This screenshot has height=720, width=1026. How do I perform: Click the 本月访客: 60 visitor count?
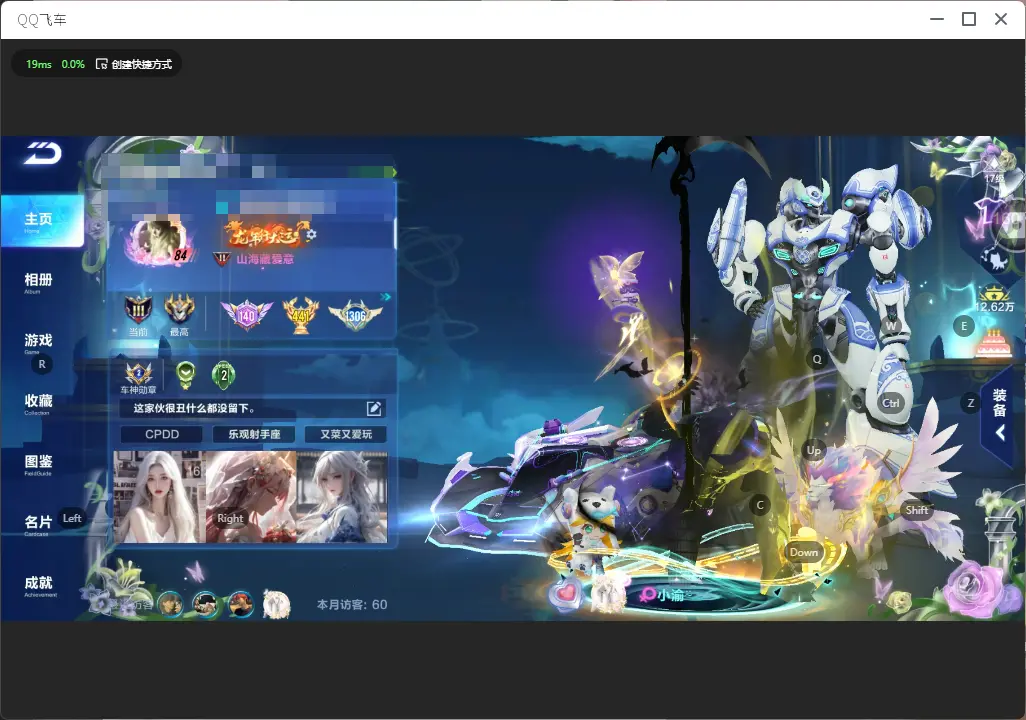pyautogui.click(x=352, y=605)
